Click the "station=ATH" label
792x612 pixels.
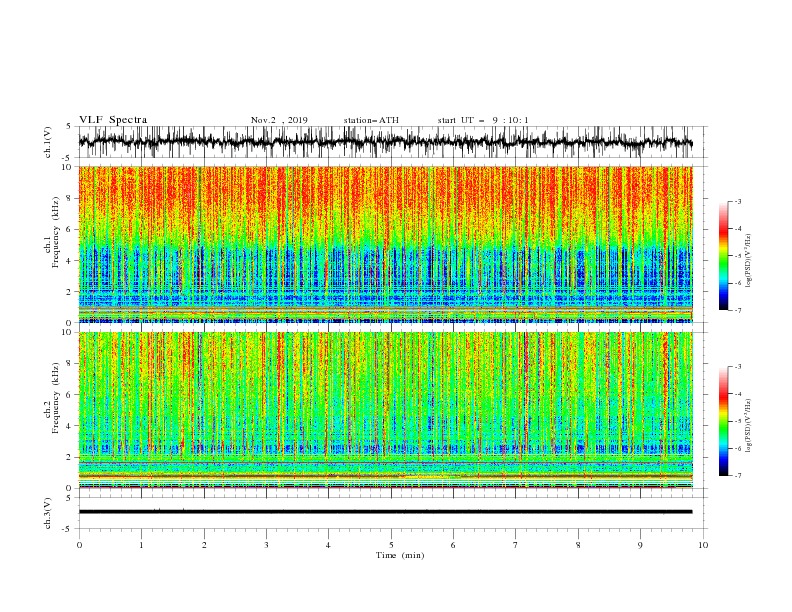(371, 120)
